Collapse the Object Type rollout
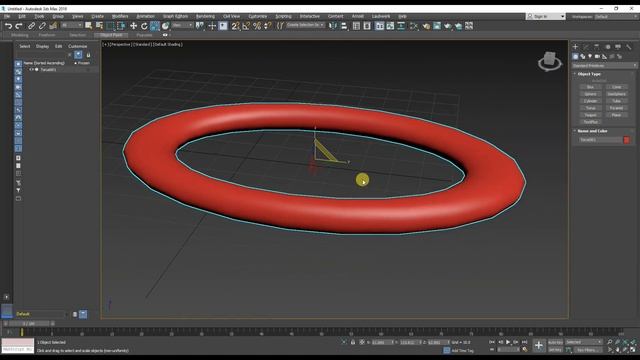This screenshot has width=640, height=360. pos(589,74)
